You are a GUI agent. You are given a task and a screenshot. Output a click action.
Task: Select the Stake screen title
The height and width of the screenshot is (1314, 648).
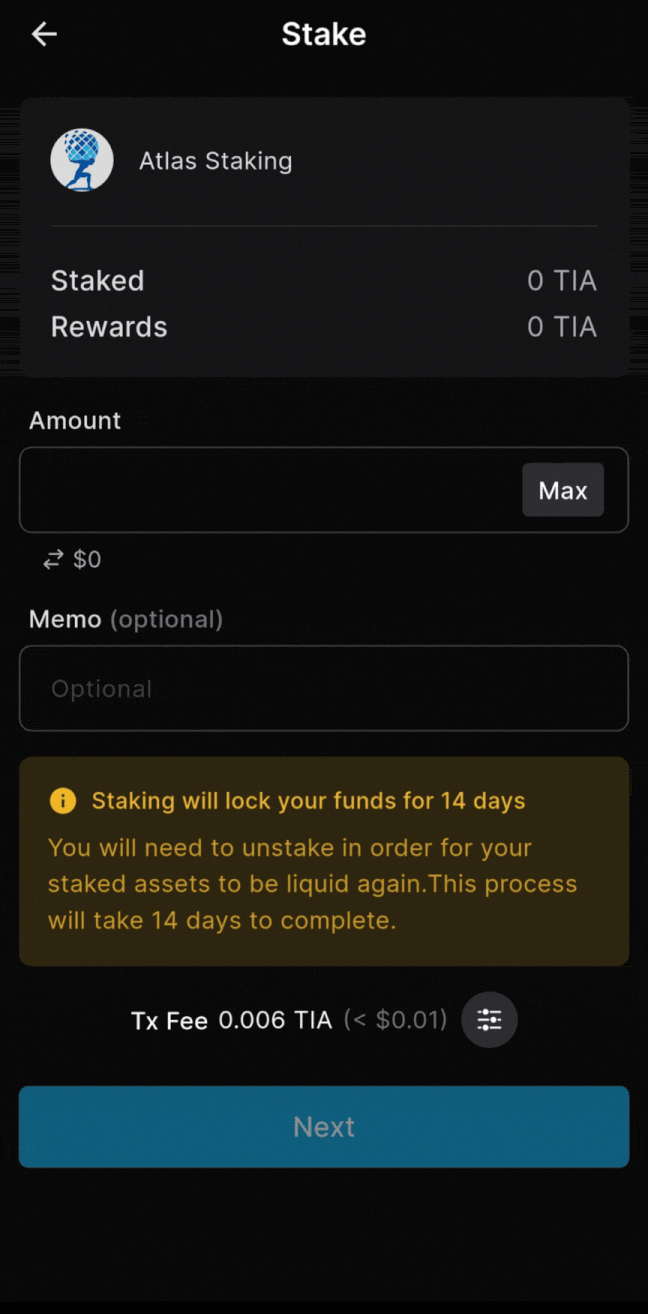click(x=324, y=33)
